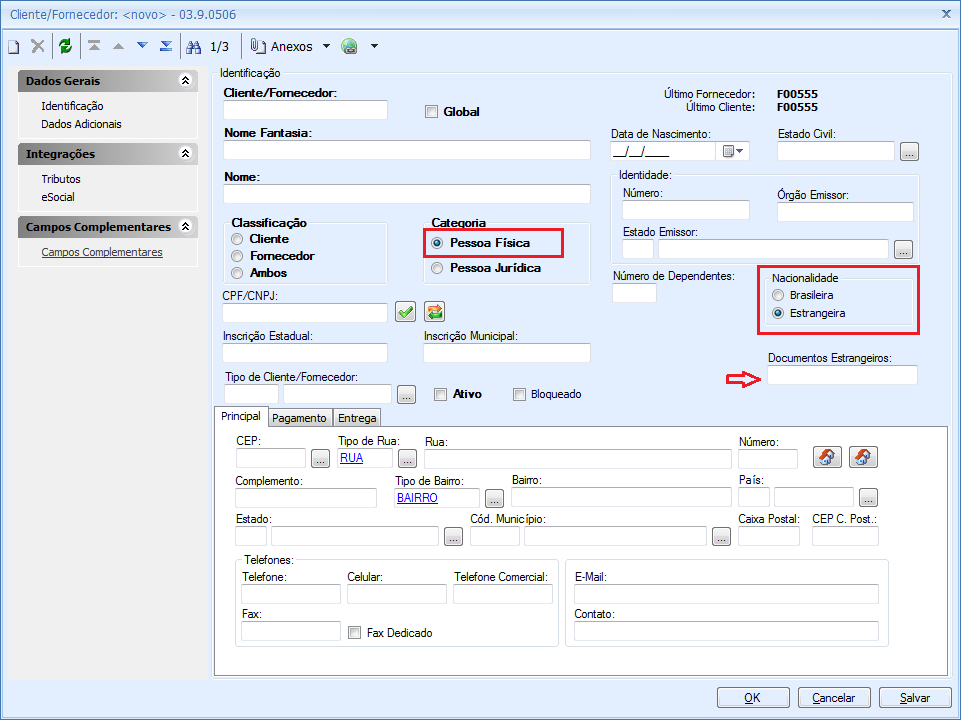This screenshot has height=720, width=961.
Task: Focus the E-Mail input field
Action: [726, 594]
